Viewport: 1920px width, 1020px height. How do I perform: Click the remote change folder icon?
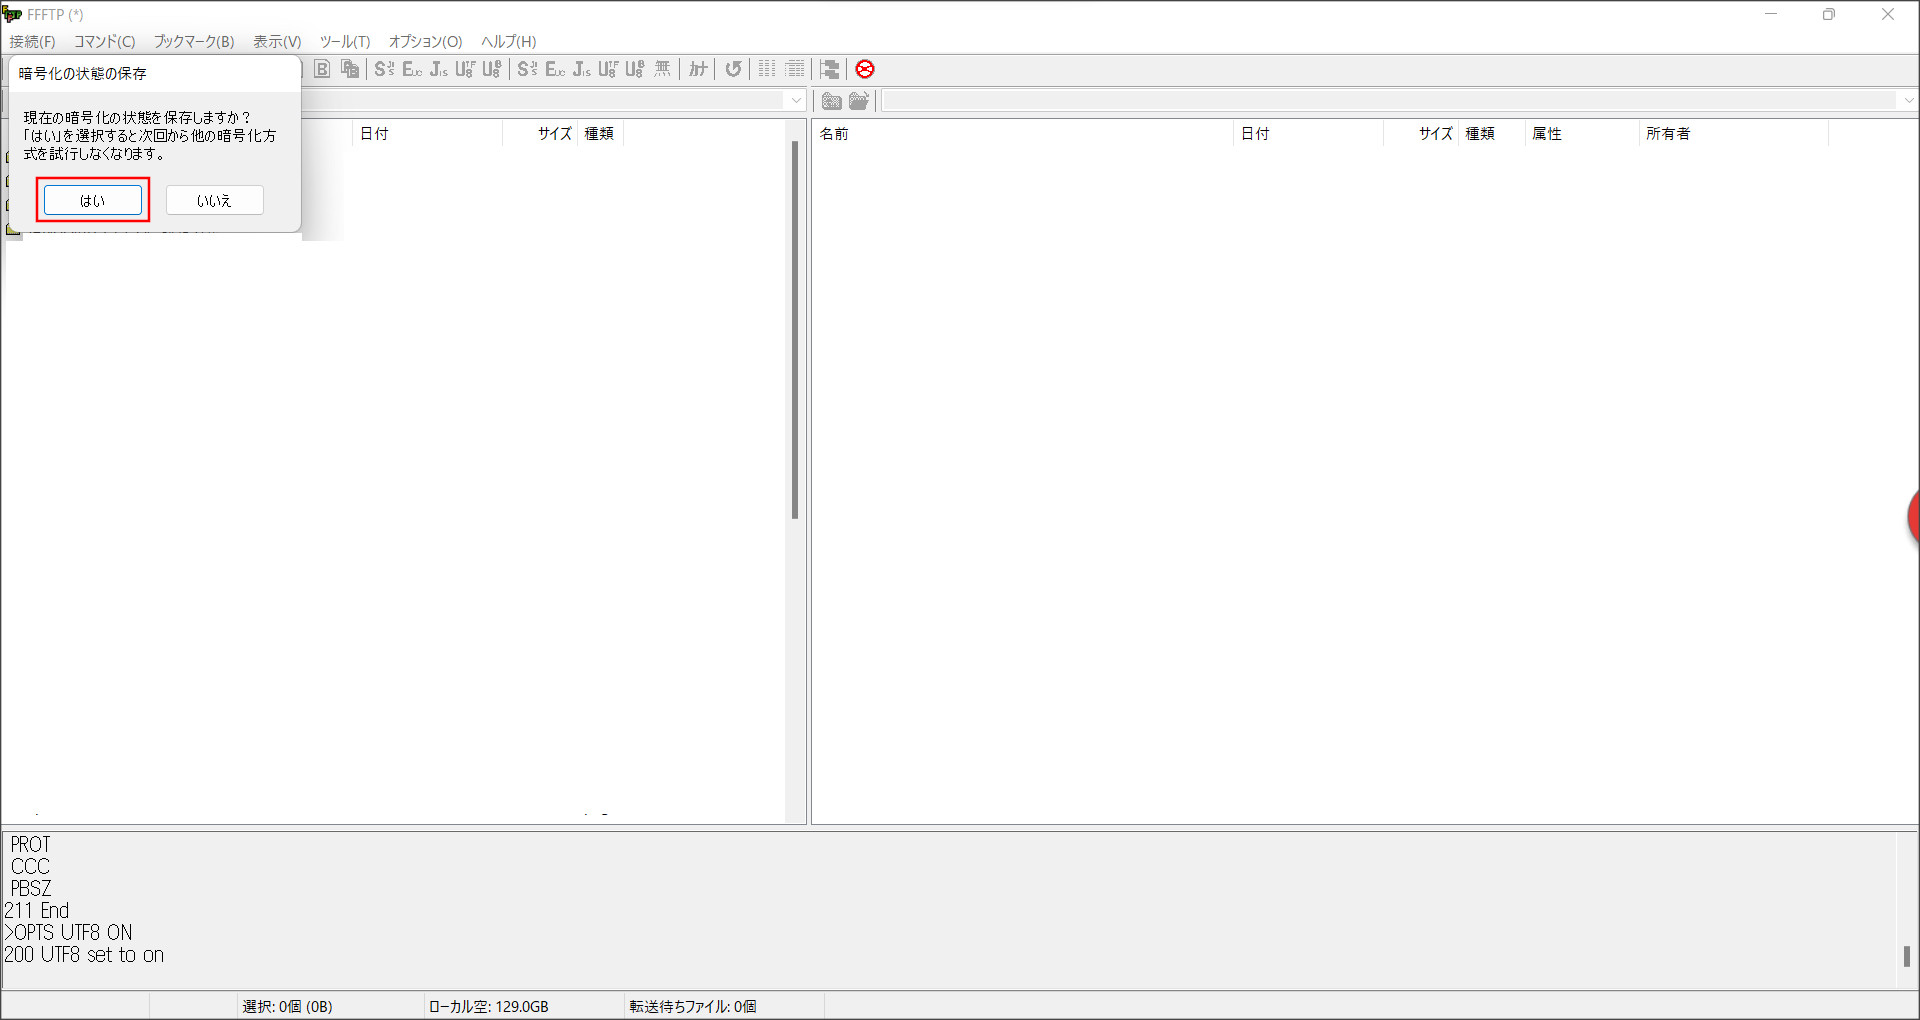click(x=859, y=101)
